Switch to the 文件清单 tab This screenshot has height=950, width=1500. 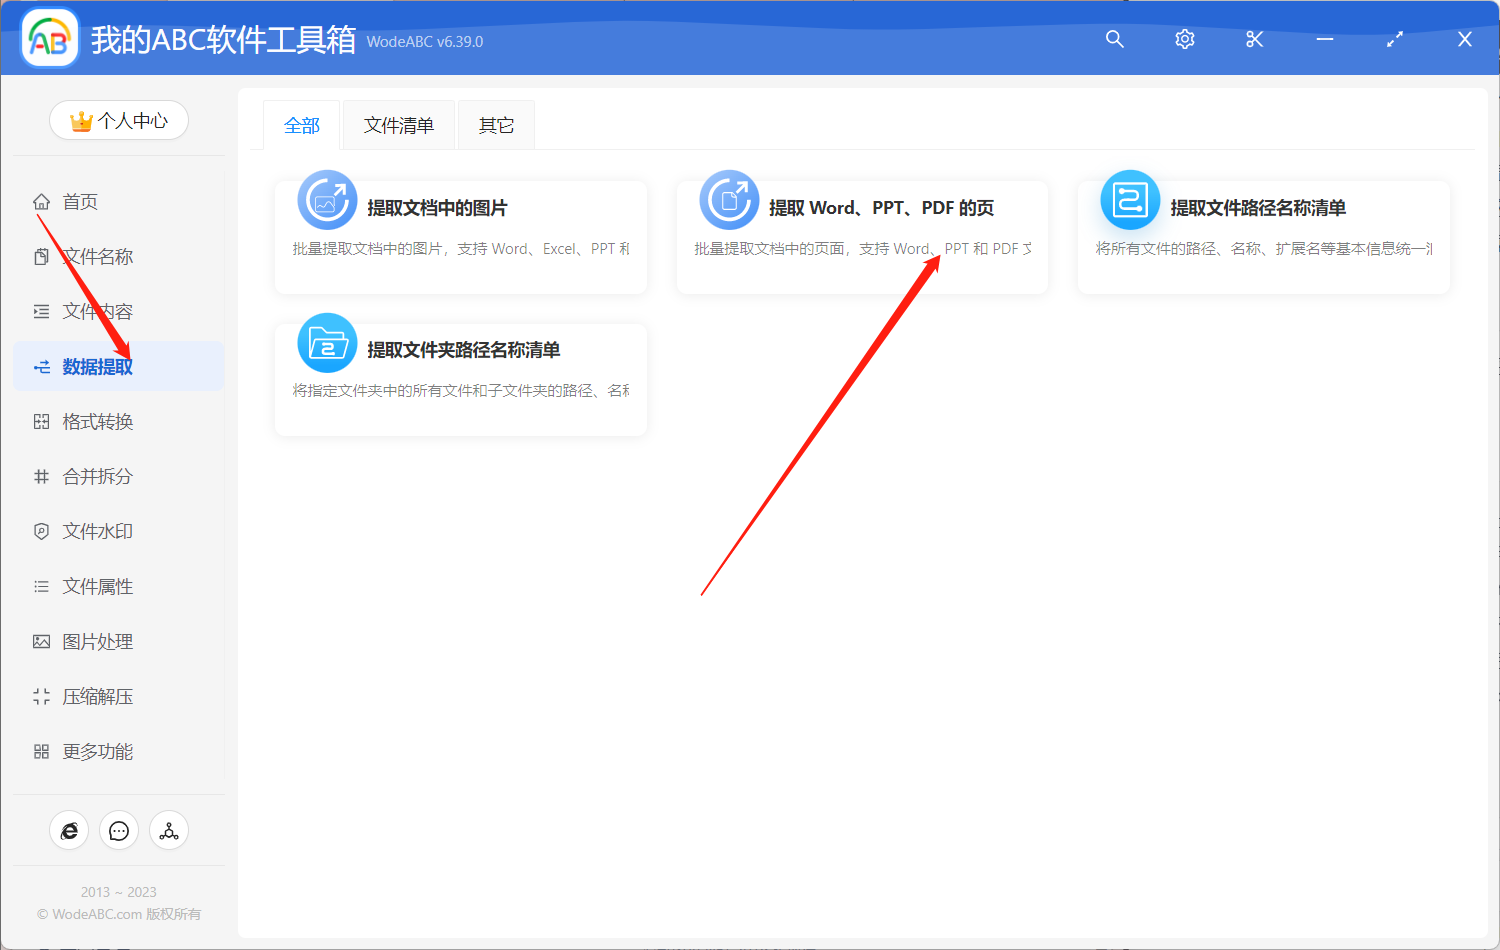click(398, 124)
